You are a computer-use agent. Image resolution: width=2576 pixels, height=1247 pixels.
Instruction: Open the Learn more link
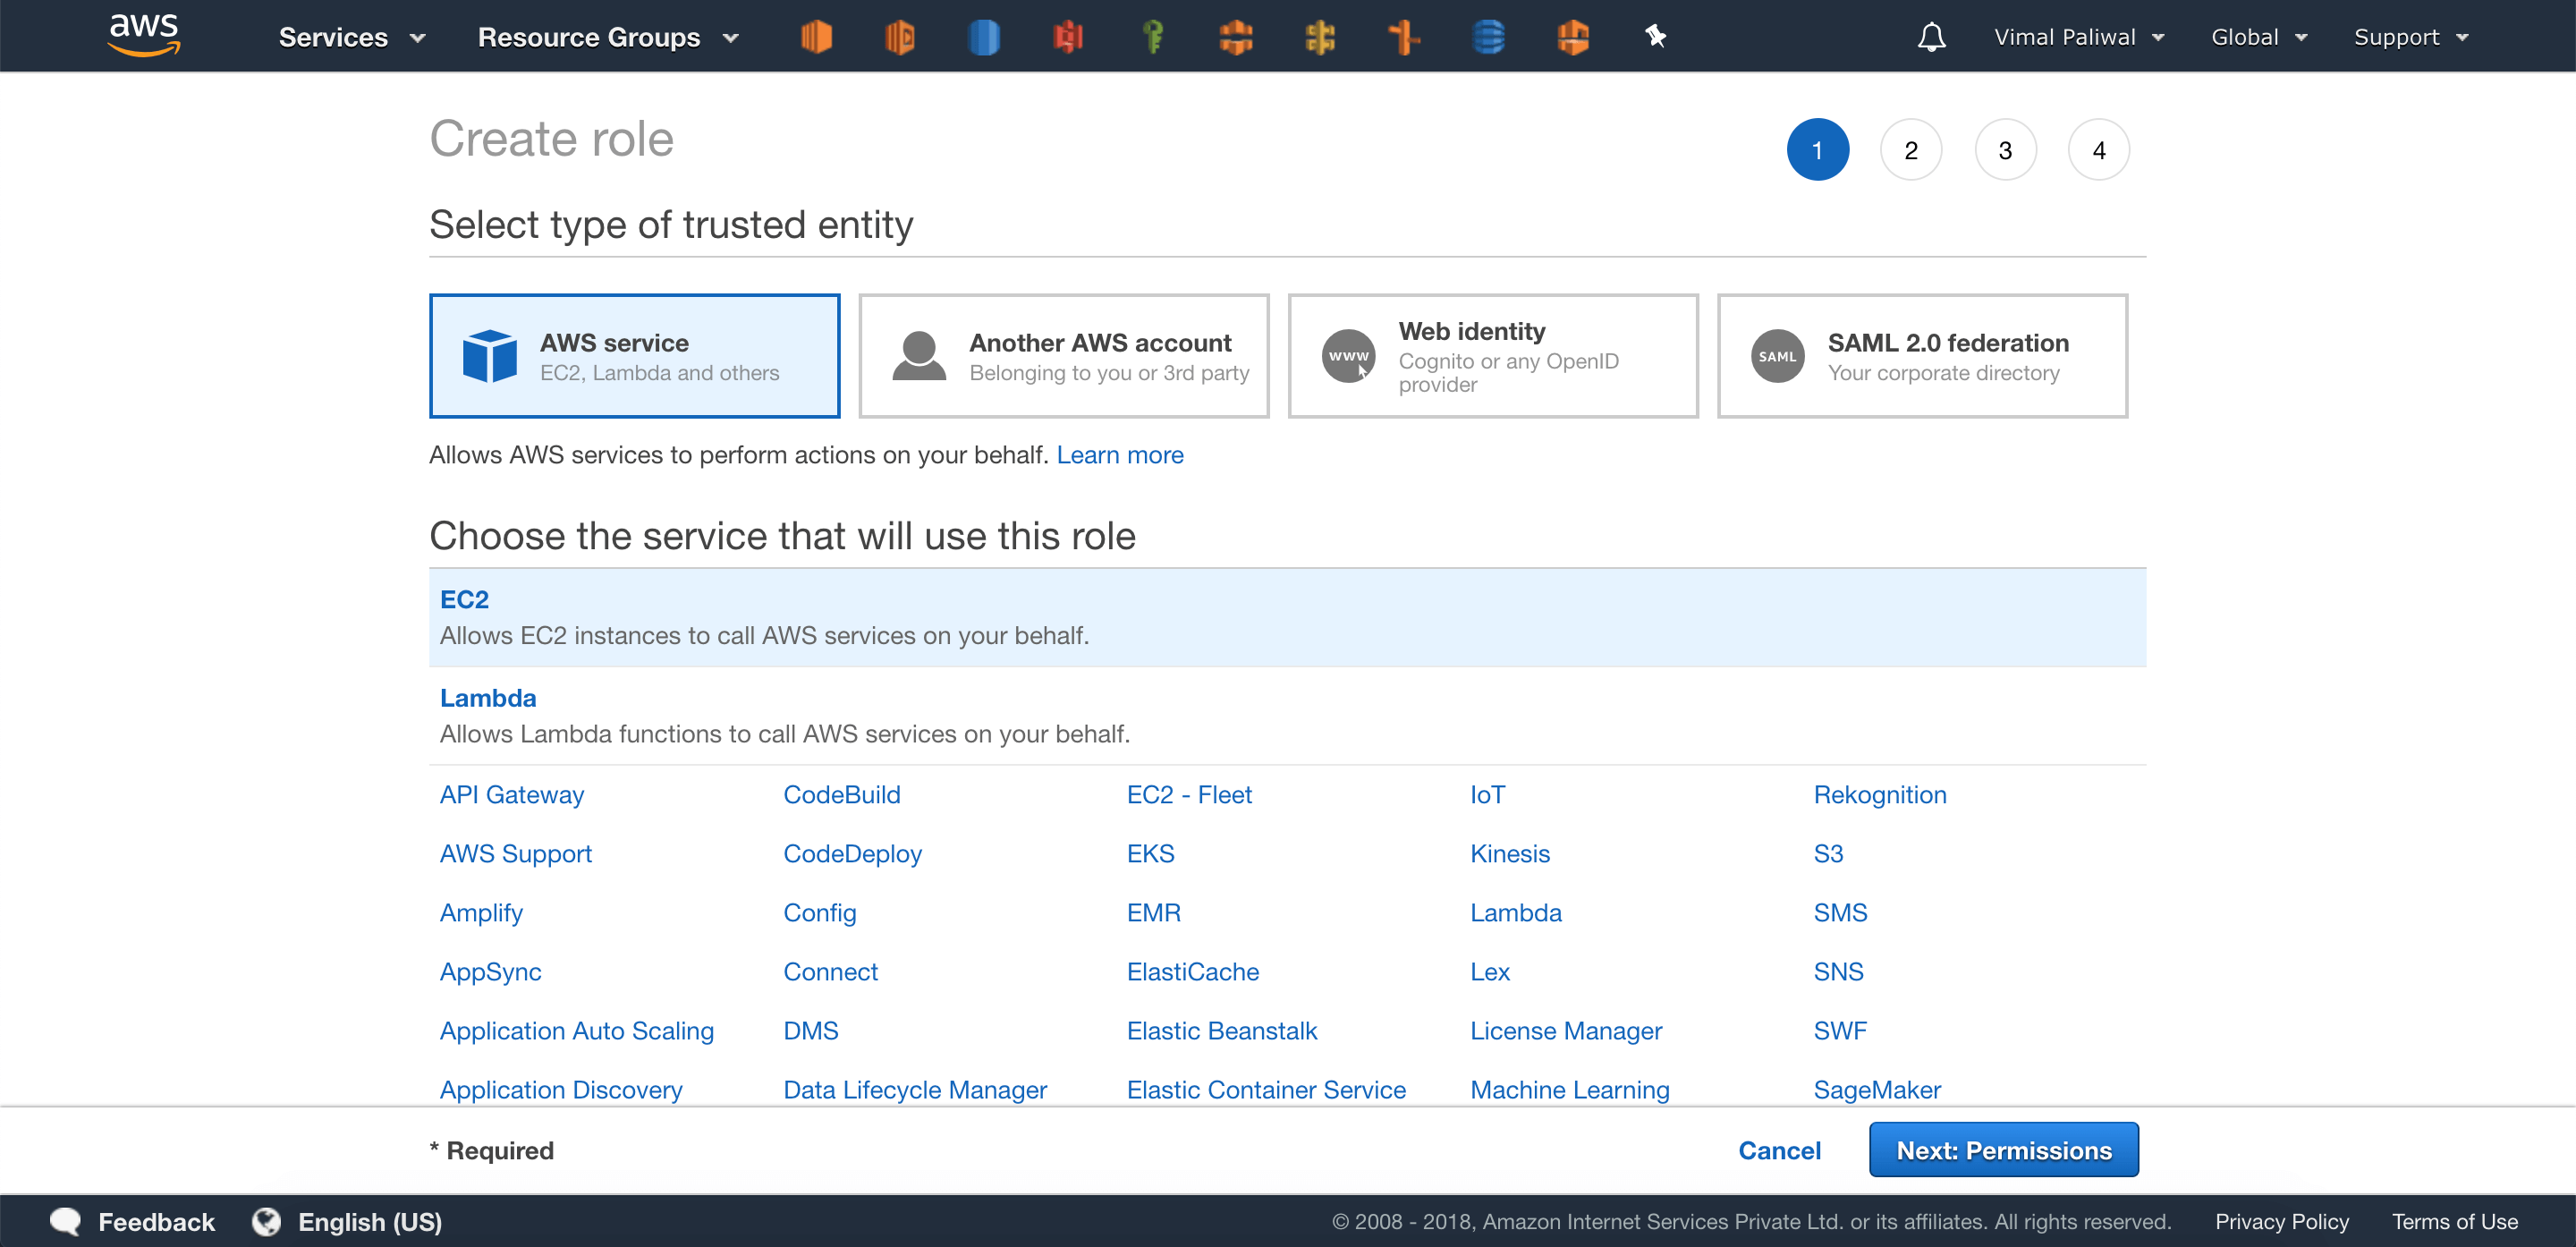(1119, 454)
